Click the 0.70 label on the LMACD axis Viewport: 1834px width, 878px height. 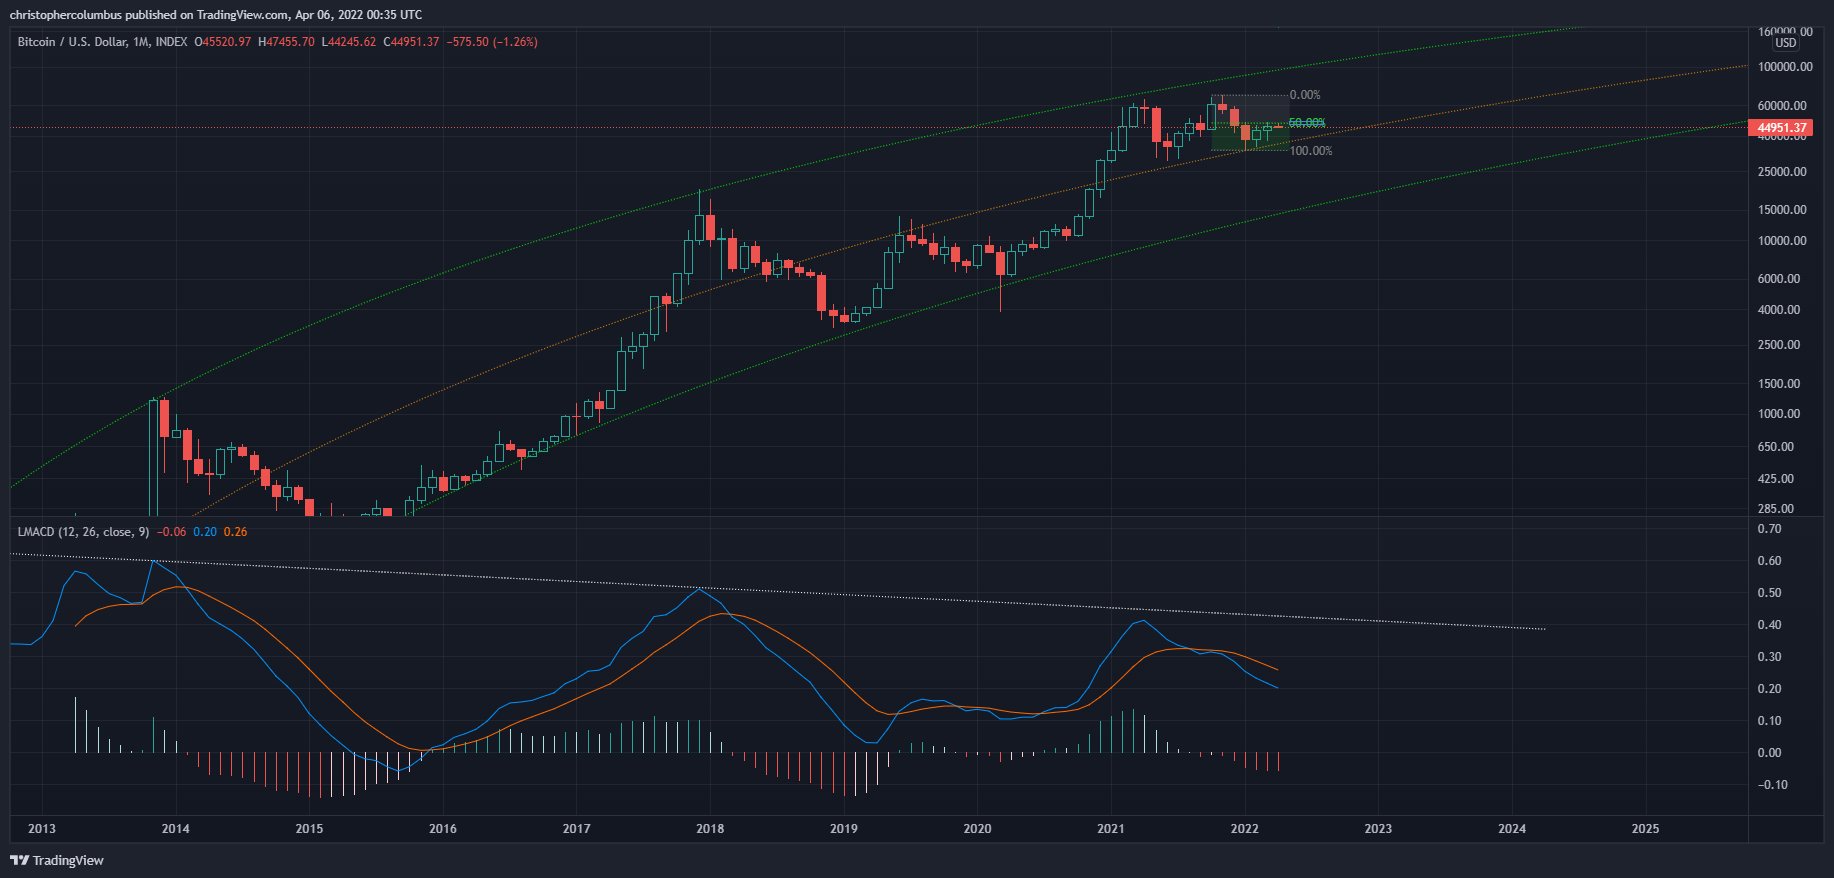pos(1769,529)
